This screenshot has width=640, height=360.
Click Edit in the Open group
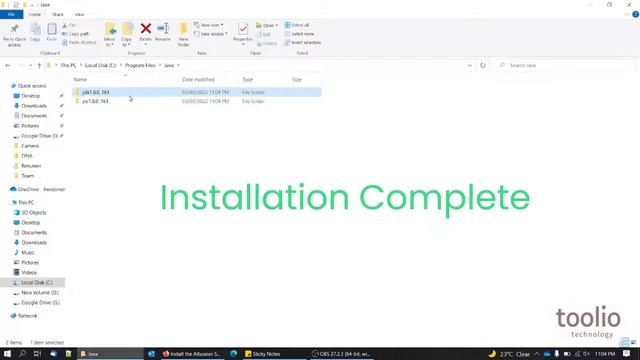(264, 34)
